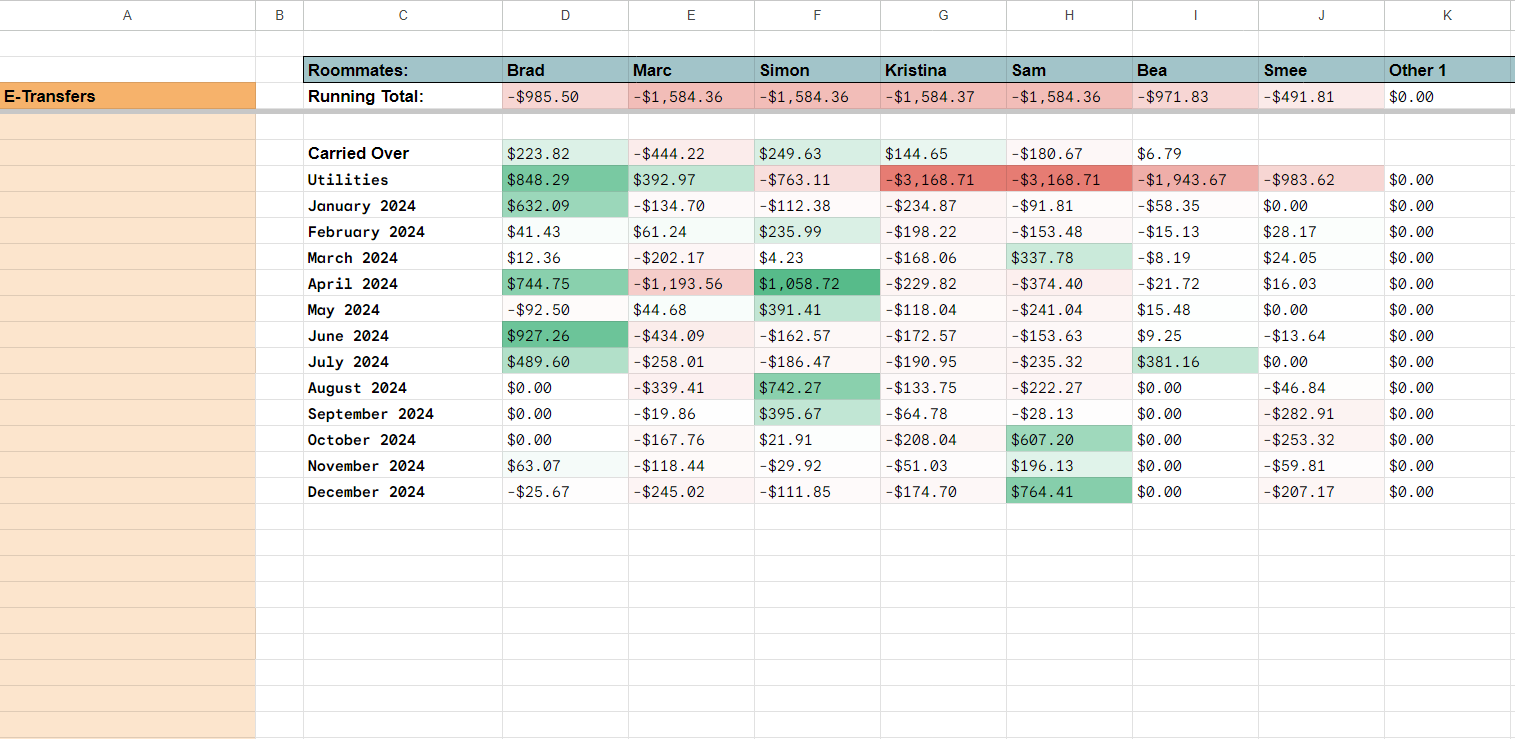
Task: Select column D header
Action: point(565,15)
